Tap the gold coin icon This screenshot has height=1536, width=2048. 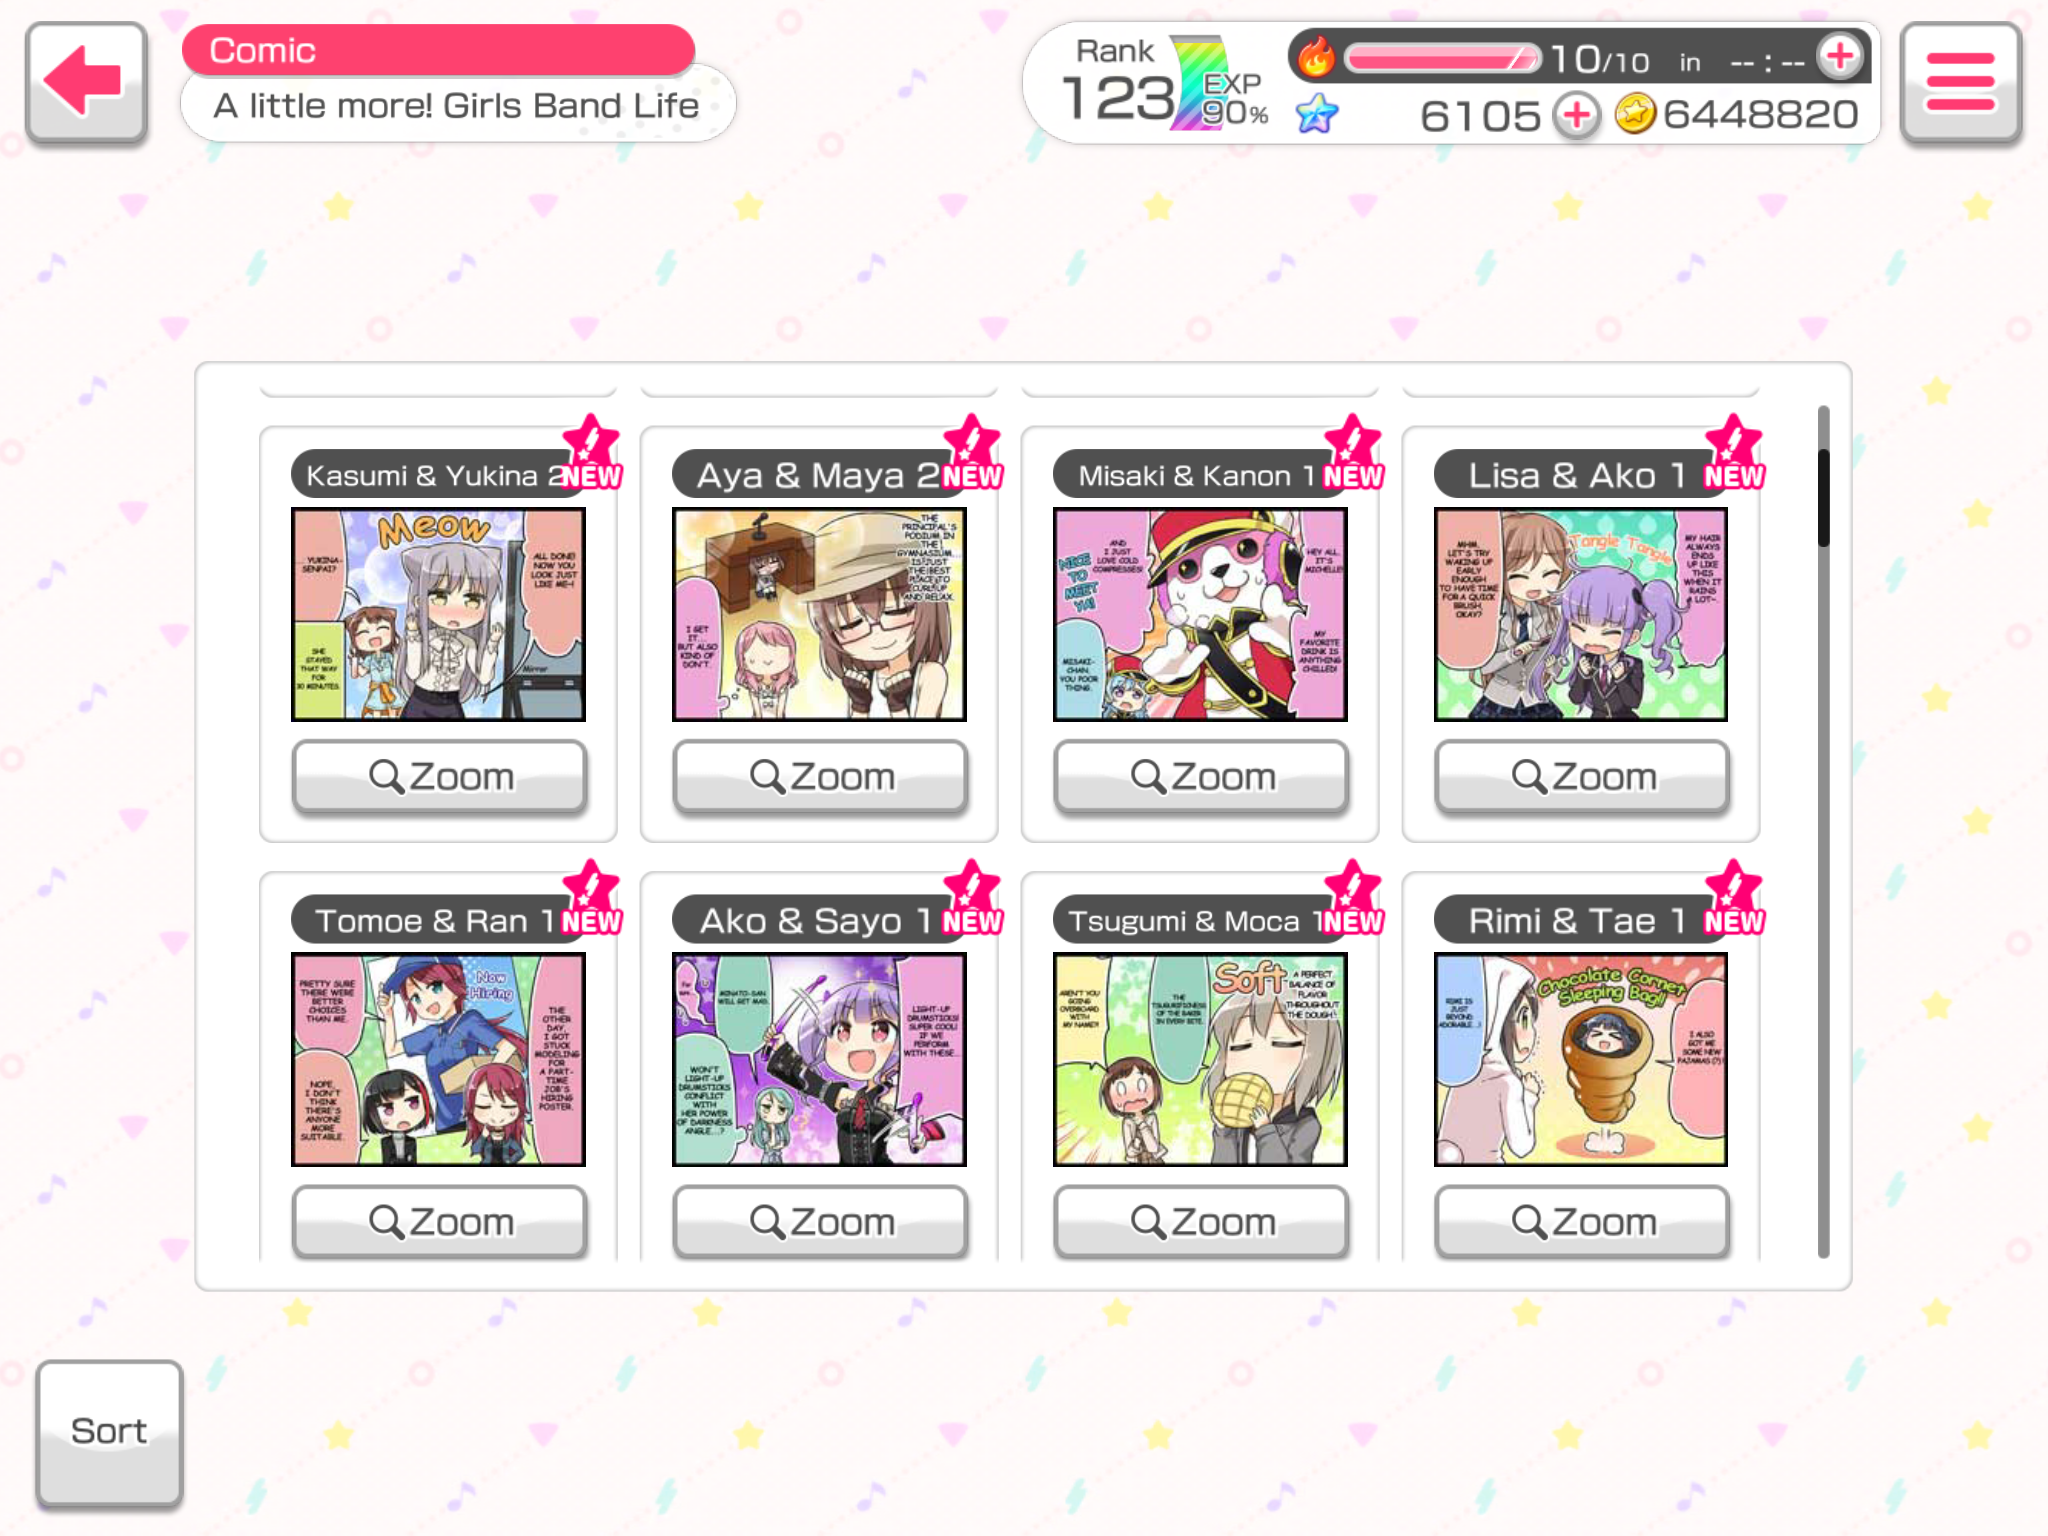point(1636,114)
